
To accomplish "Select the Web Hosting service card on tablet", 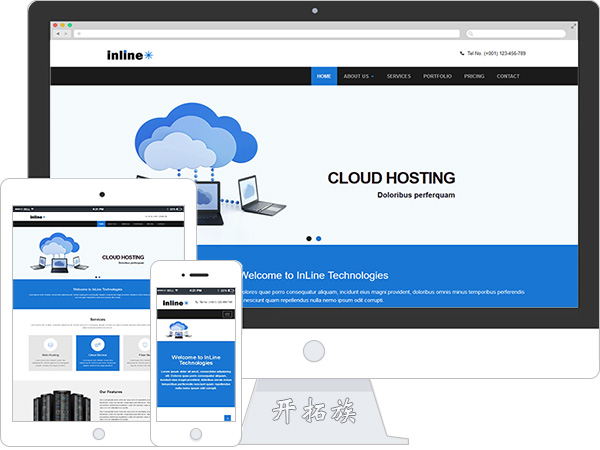I will coord(51,353).
